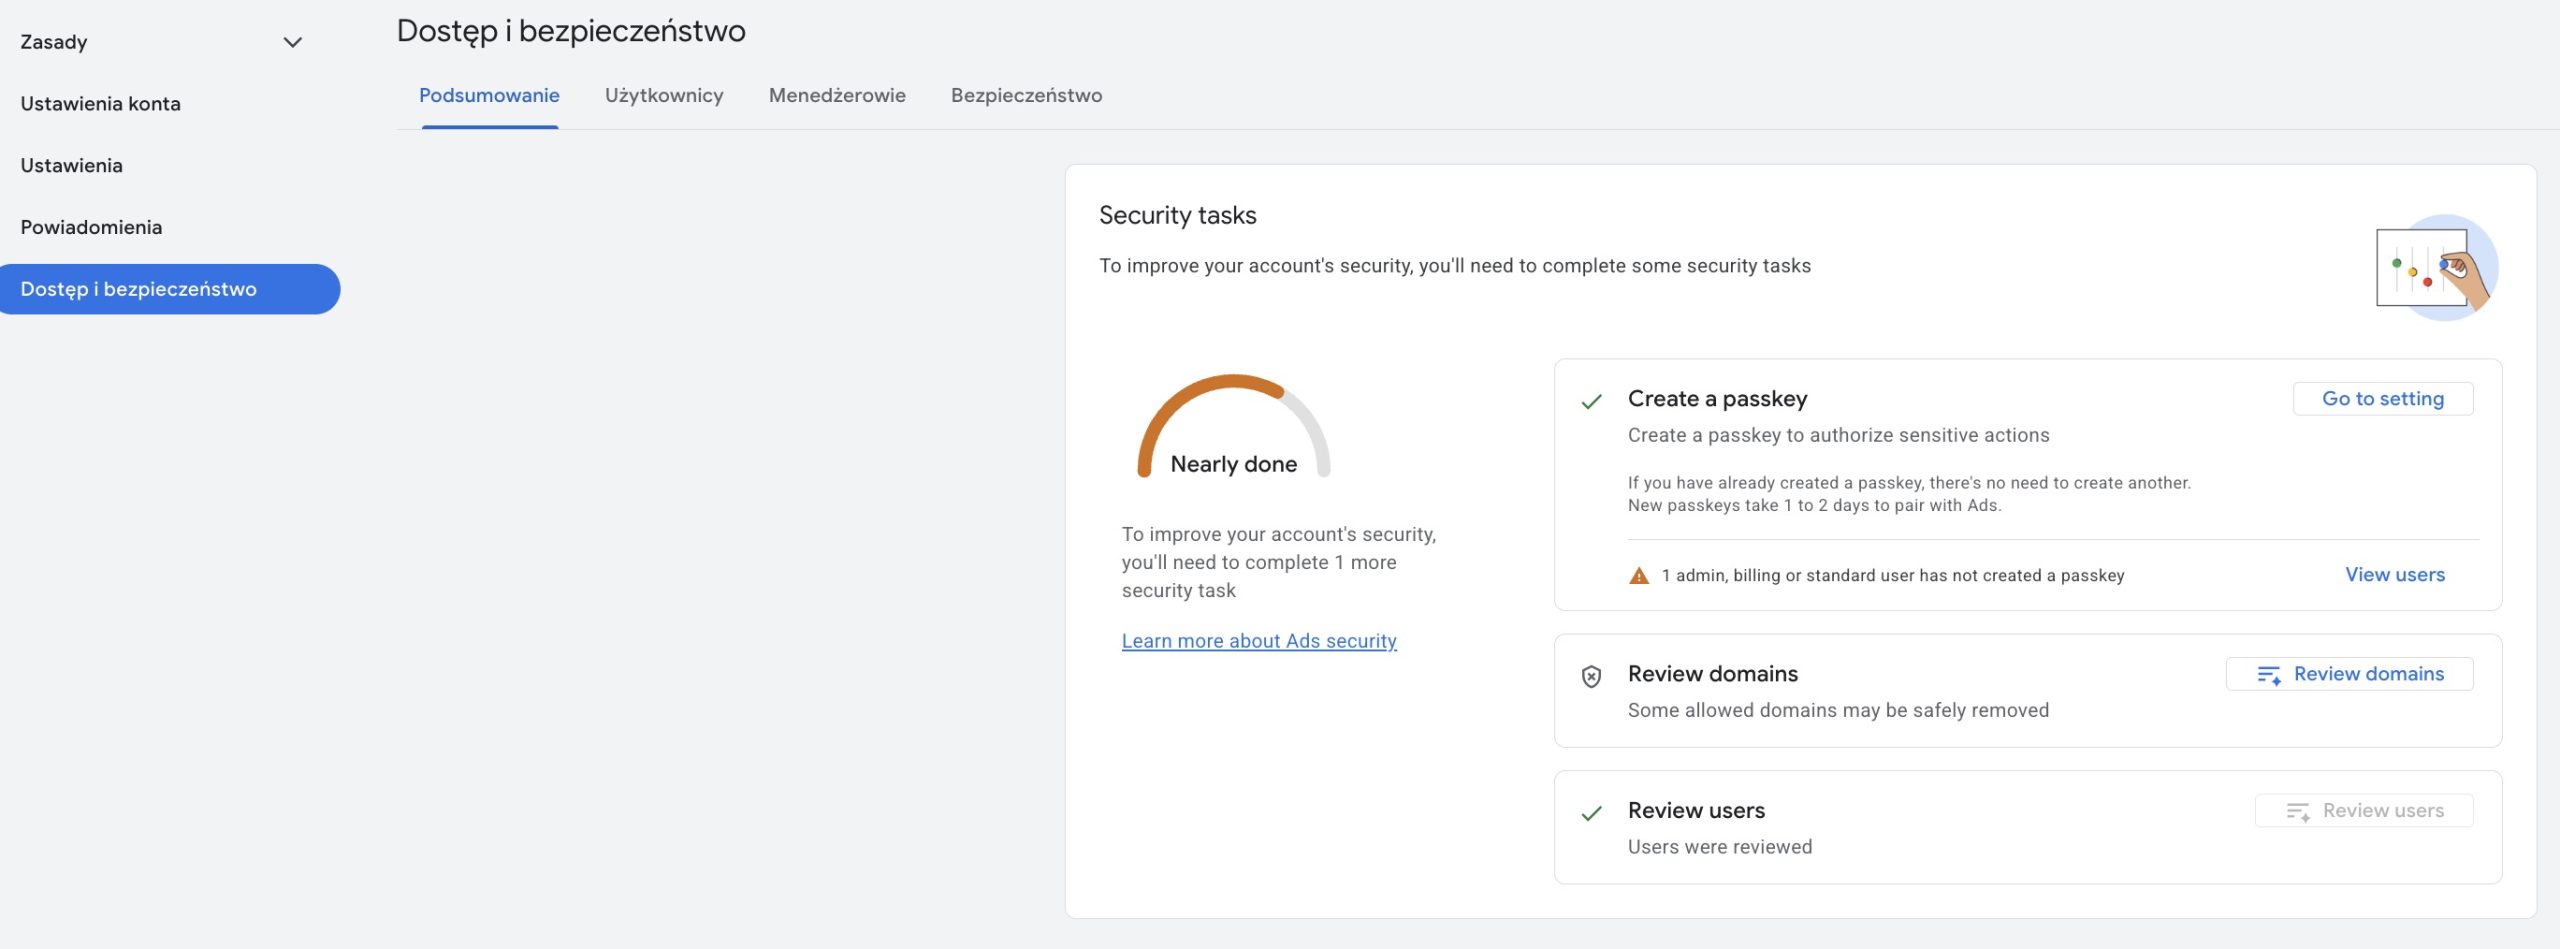Click shield icon beside Review domains title

[1591, 677]
